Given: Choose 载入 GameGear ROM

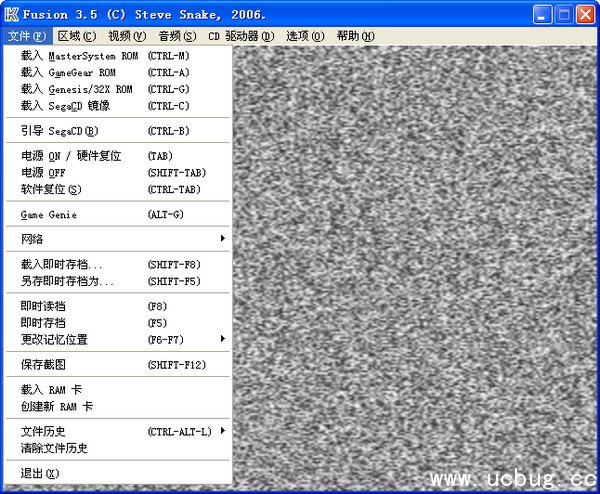Looking at the screenshot, I should (118, 72).
